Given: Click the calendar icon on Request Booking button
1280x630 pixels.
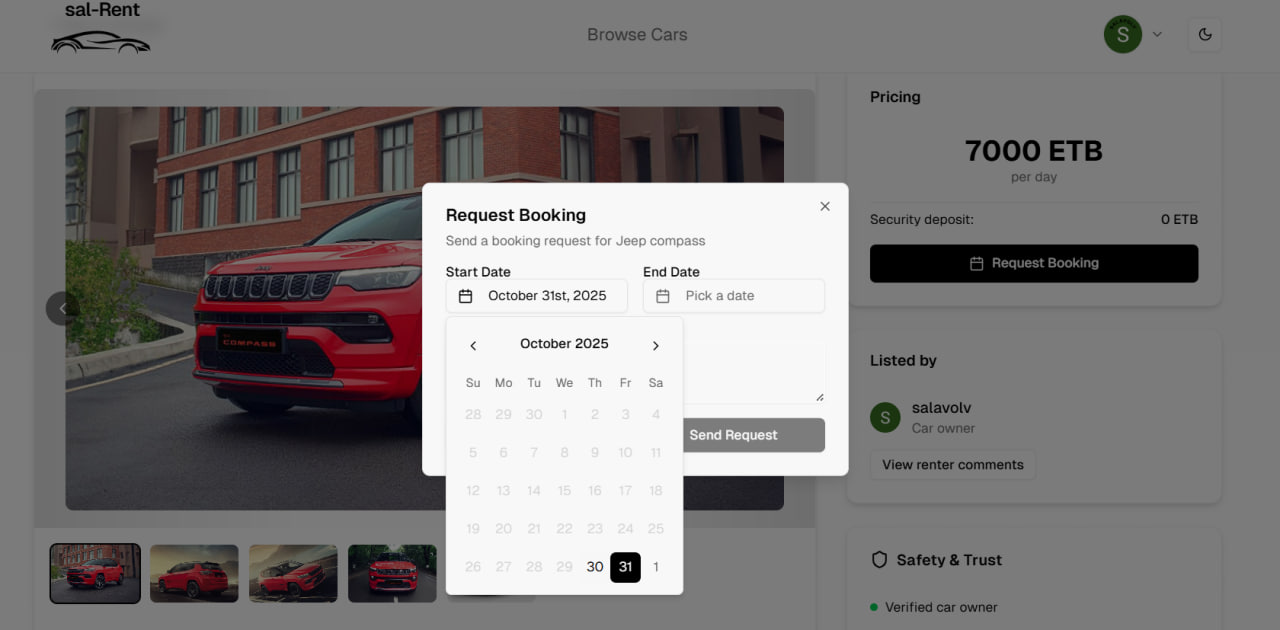Looking at the screenshot, I should (x=976, y=263).
